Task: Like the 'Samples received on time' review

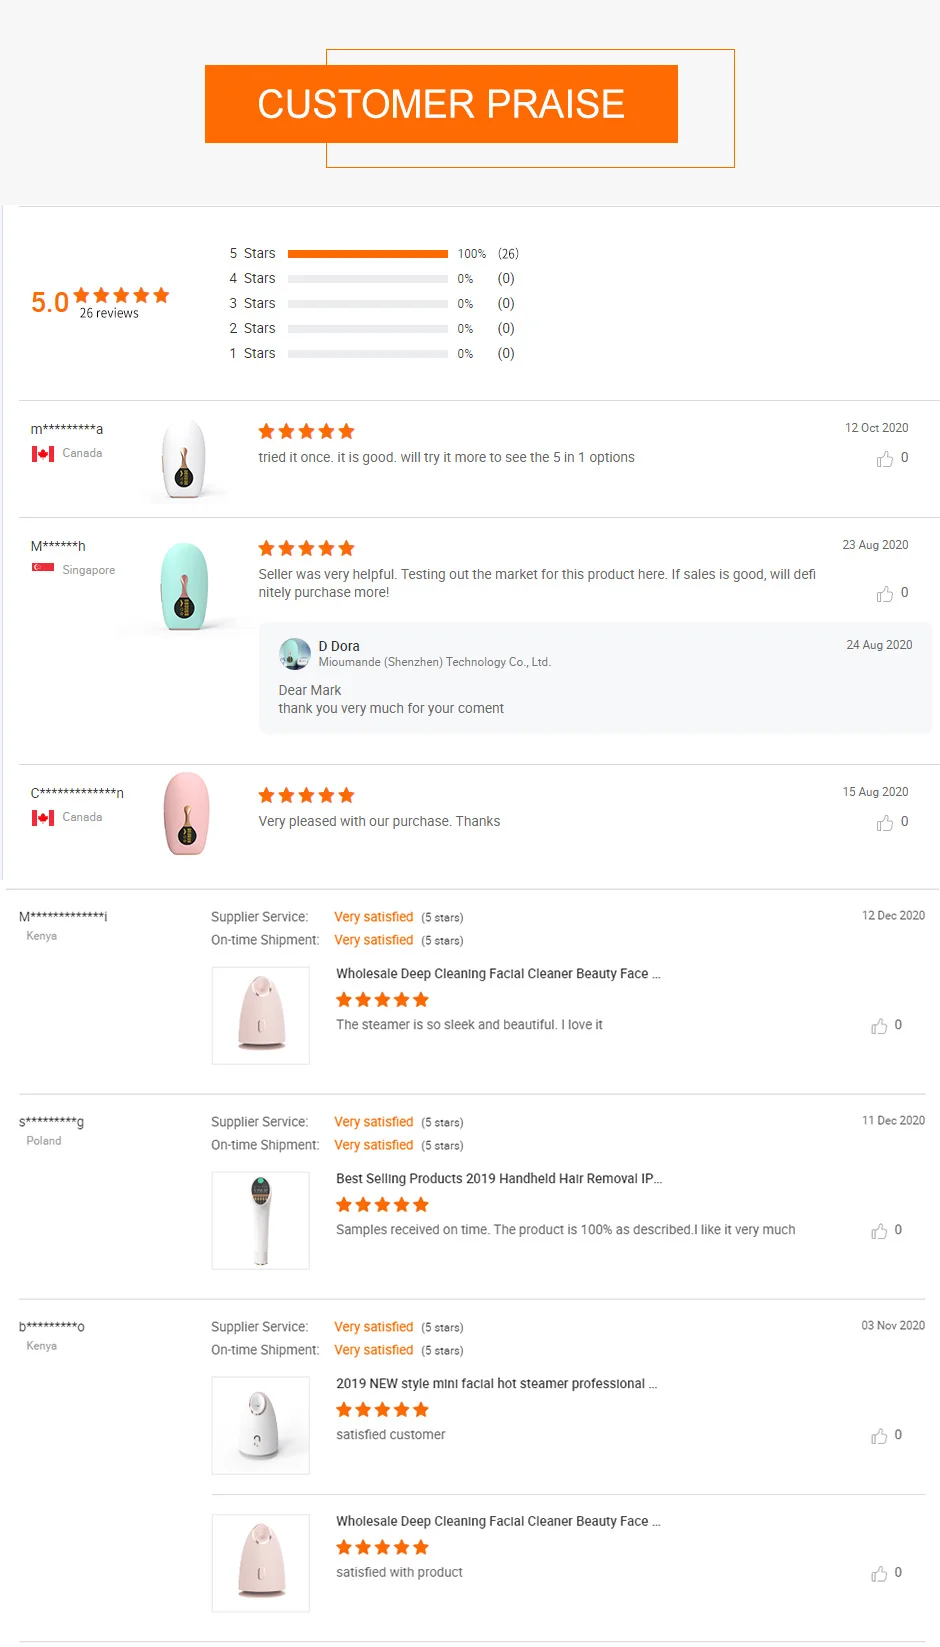Action: coord(879,1231)
